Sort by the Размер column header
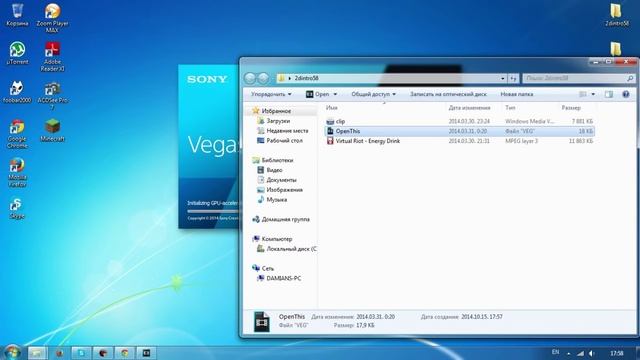This screenshot has width=640, height=360. click(x=571, y=108)
